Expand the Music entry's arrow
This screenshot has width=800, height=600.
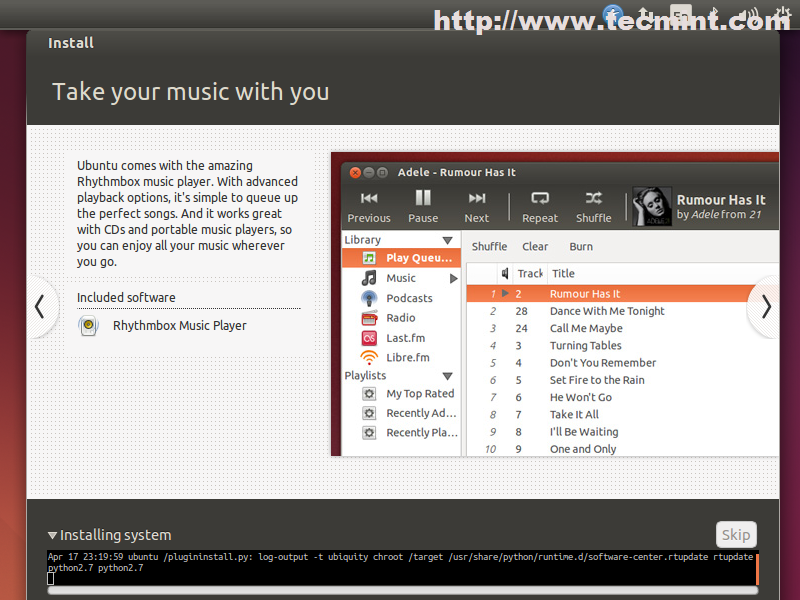coord(453,279)
